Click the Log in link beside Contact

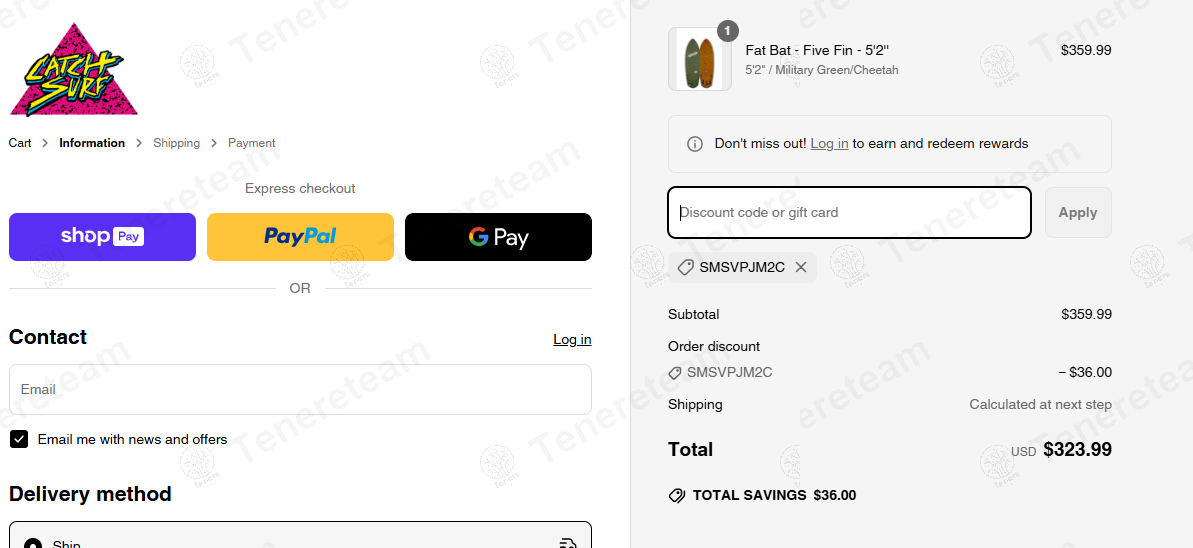(572, 339)
